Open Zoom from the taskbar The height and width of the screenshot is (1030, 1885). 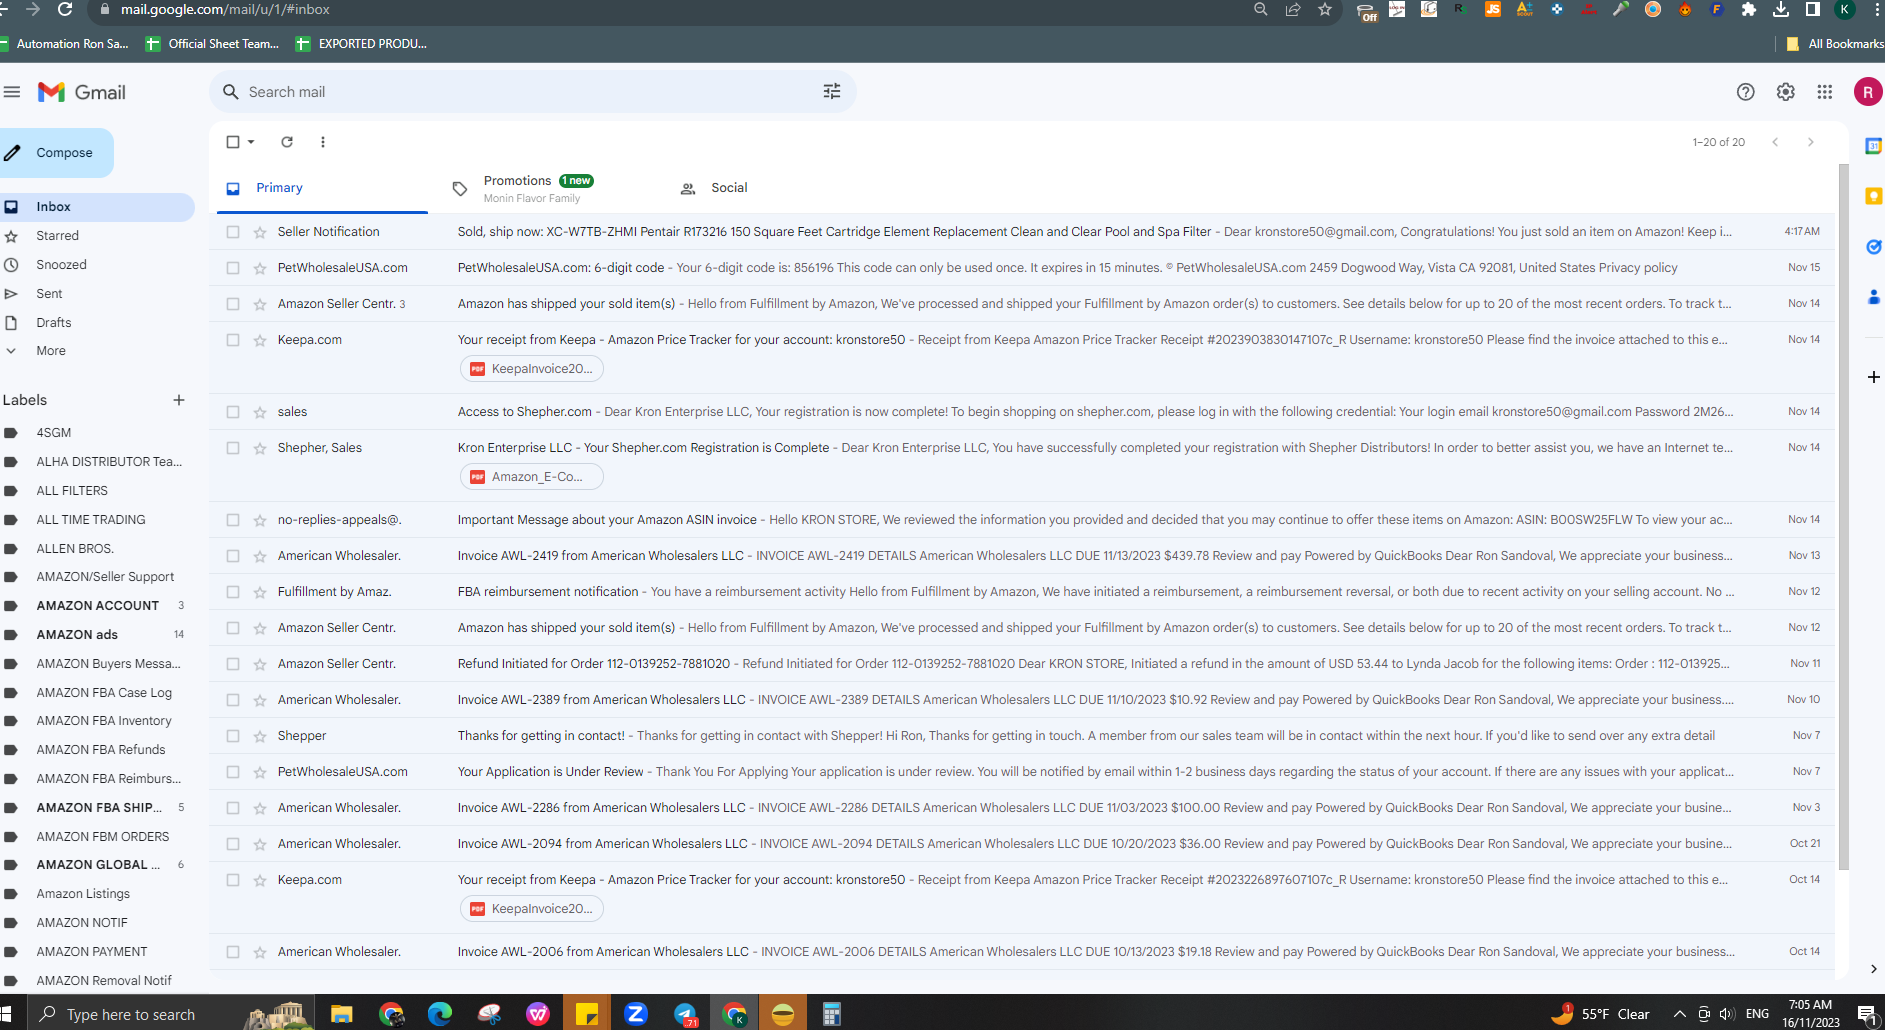pos(636,1014)
